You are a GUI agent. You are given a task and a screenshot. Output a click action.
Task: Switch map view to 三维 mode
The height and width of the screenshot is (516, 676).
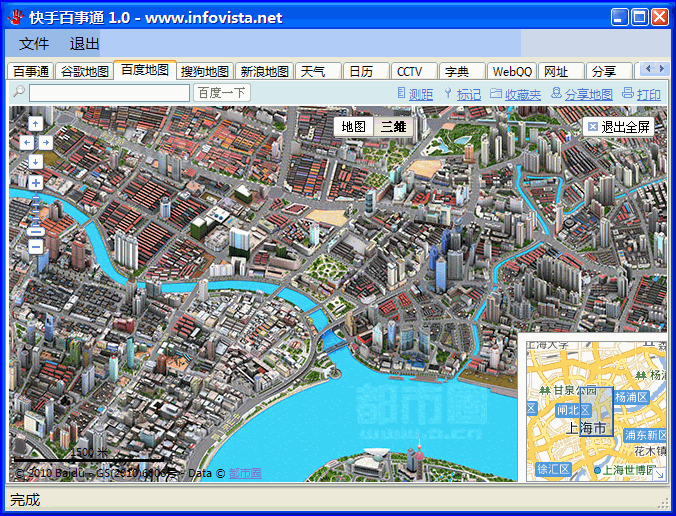point(393,127)
